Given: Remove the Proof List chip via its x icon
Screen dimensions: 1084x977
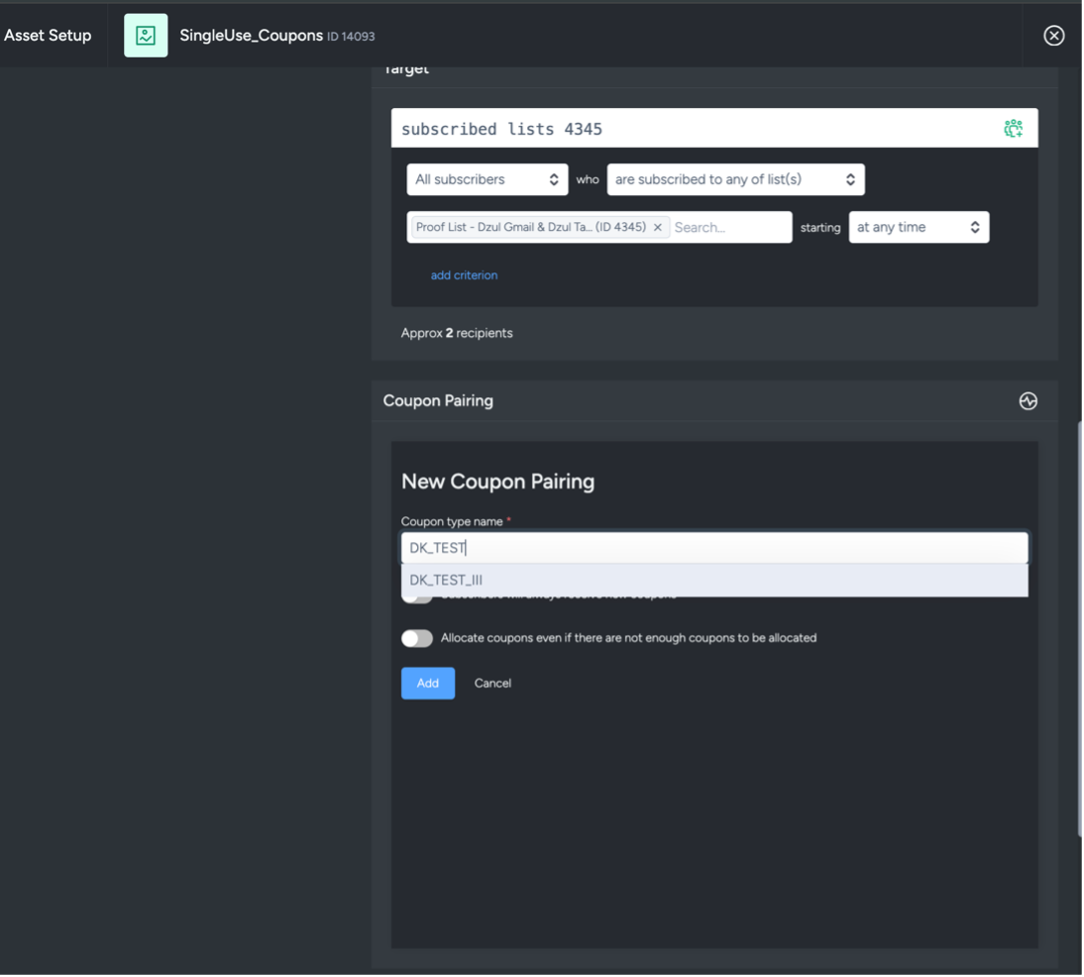Looking at the screenshot, I should tap(657, 227).
